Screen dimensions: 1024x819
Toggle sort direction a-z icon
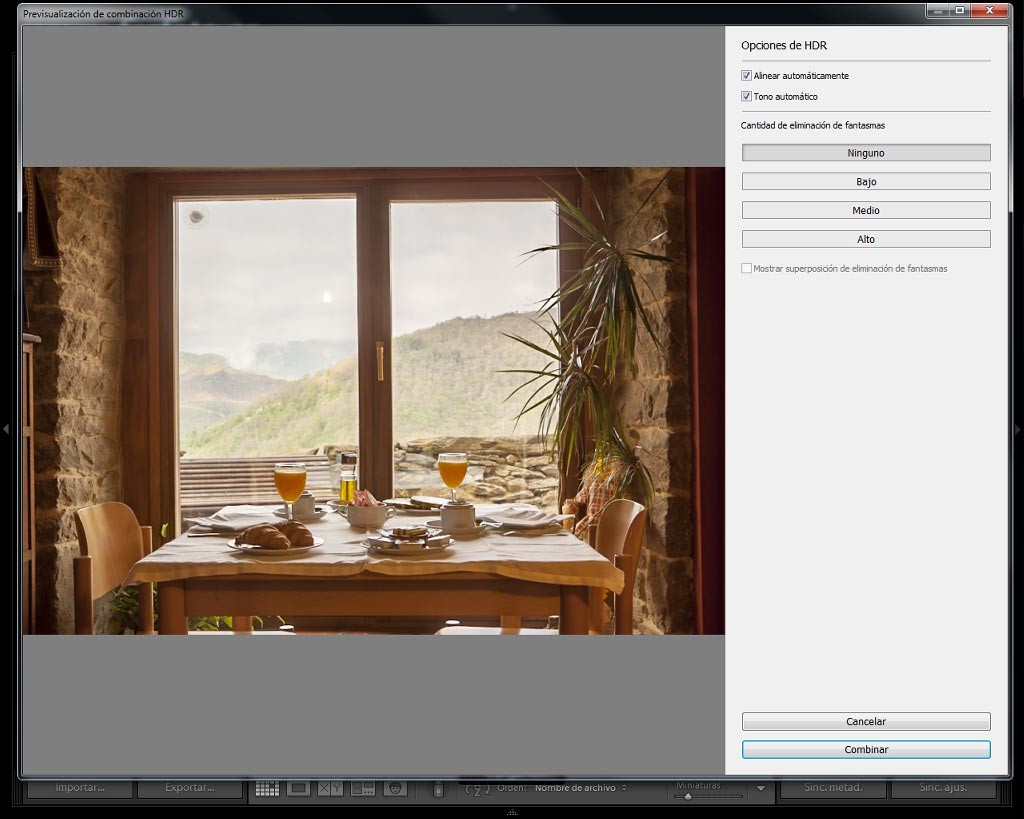478,789
